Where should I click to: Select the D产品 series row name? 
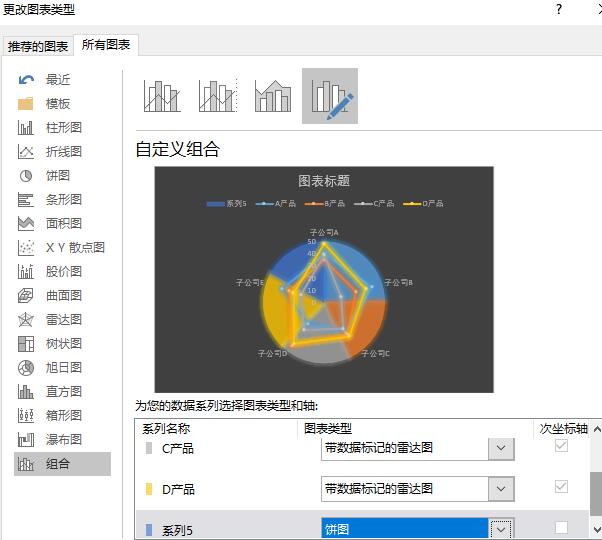coord(178,489)
